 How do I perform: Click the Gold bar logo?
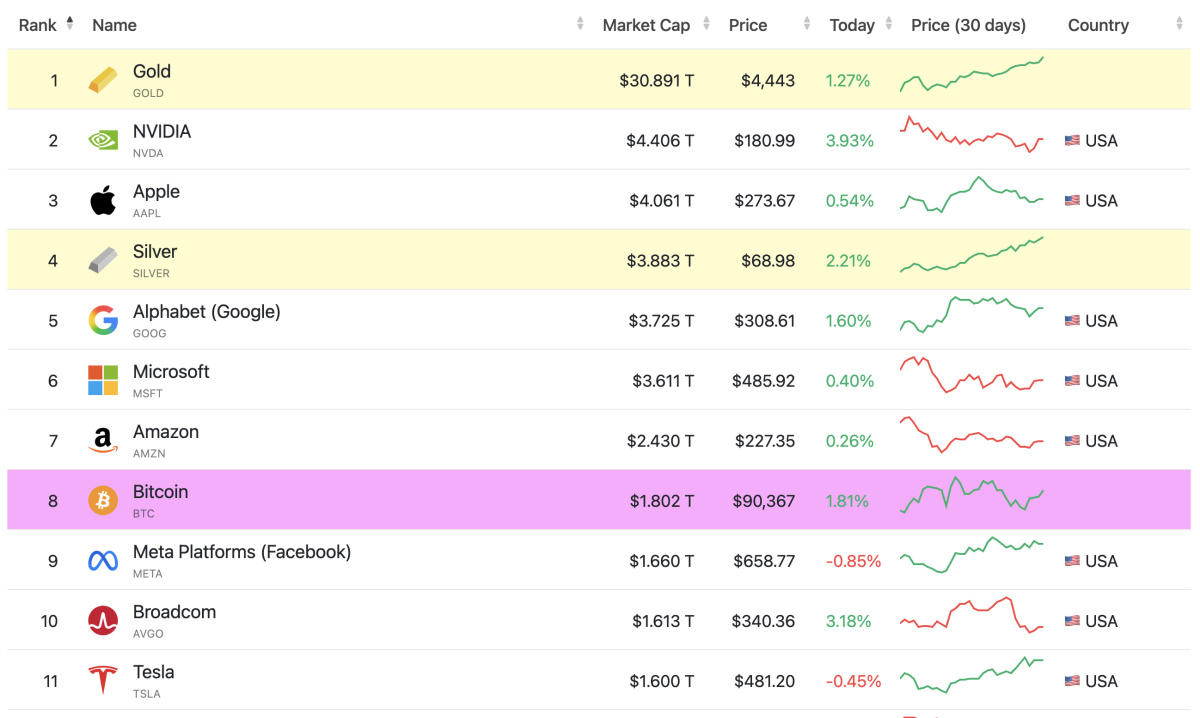coord(102,80)
